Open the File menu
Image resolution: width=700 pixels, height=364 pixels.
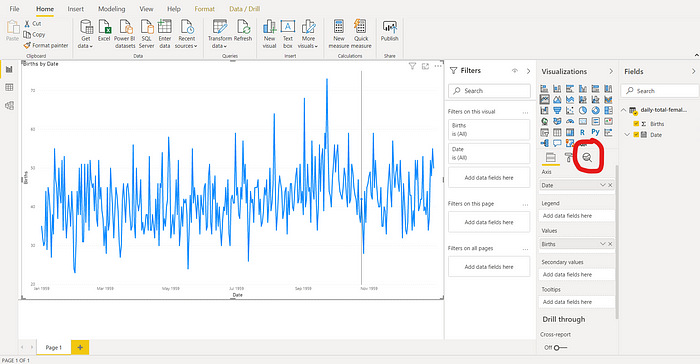(x=14, y=9)
